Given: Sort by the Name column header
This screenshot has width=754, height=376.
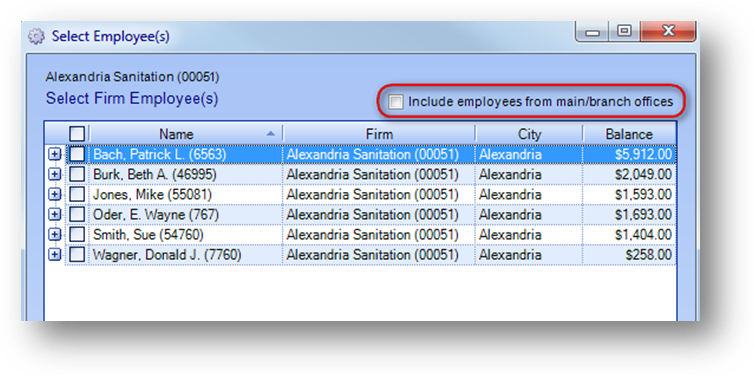Looking at the screenshot, I should point(186,134).
